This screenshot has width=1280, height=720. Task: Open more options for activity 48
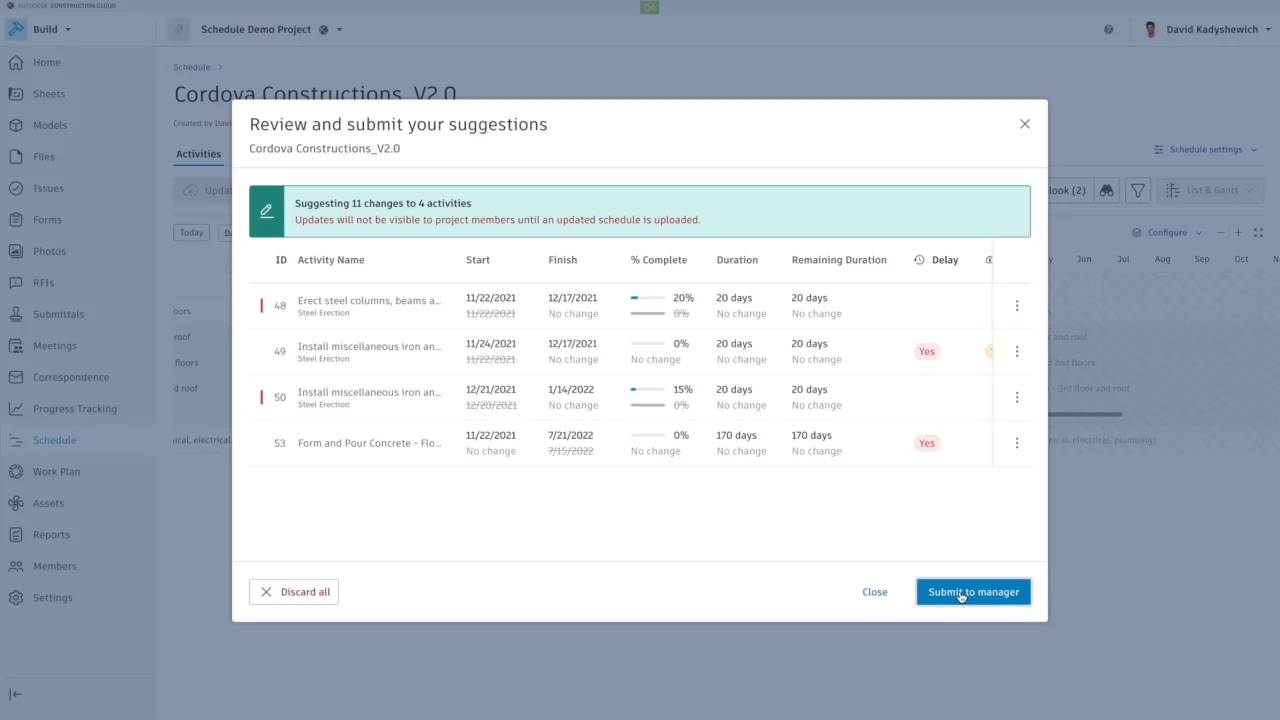click(x=1017, y=306)
